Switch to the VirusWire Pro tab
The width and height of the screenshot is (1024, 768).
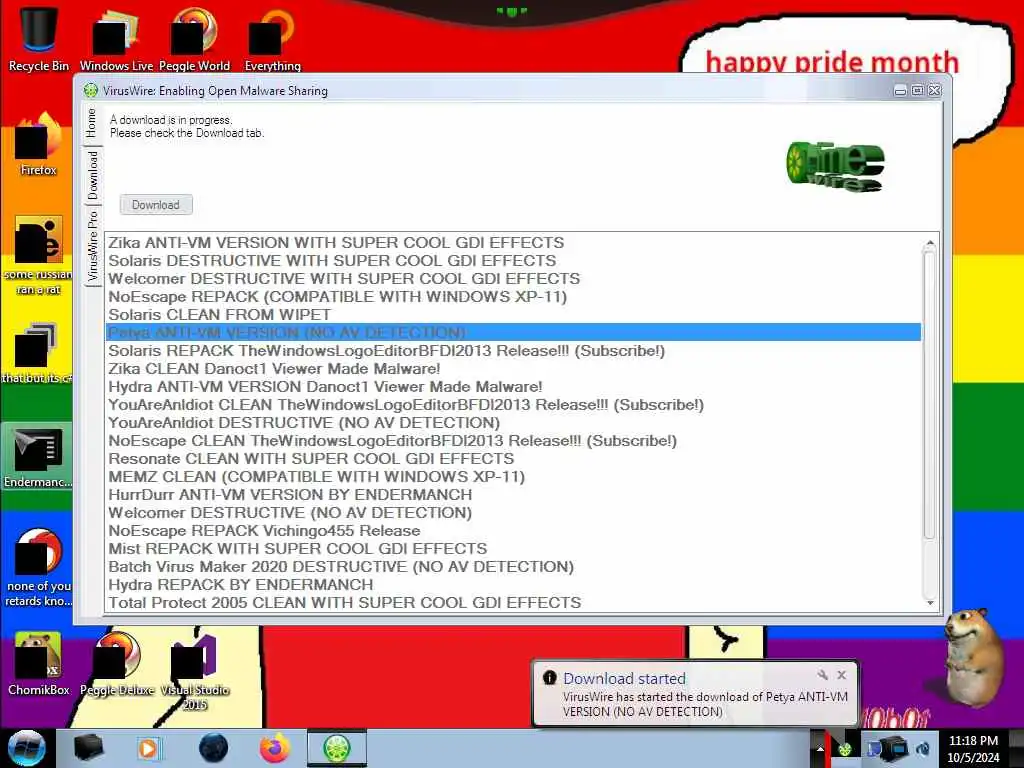93,246
